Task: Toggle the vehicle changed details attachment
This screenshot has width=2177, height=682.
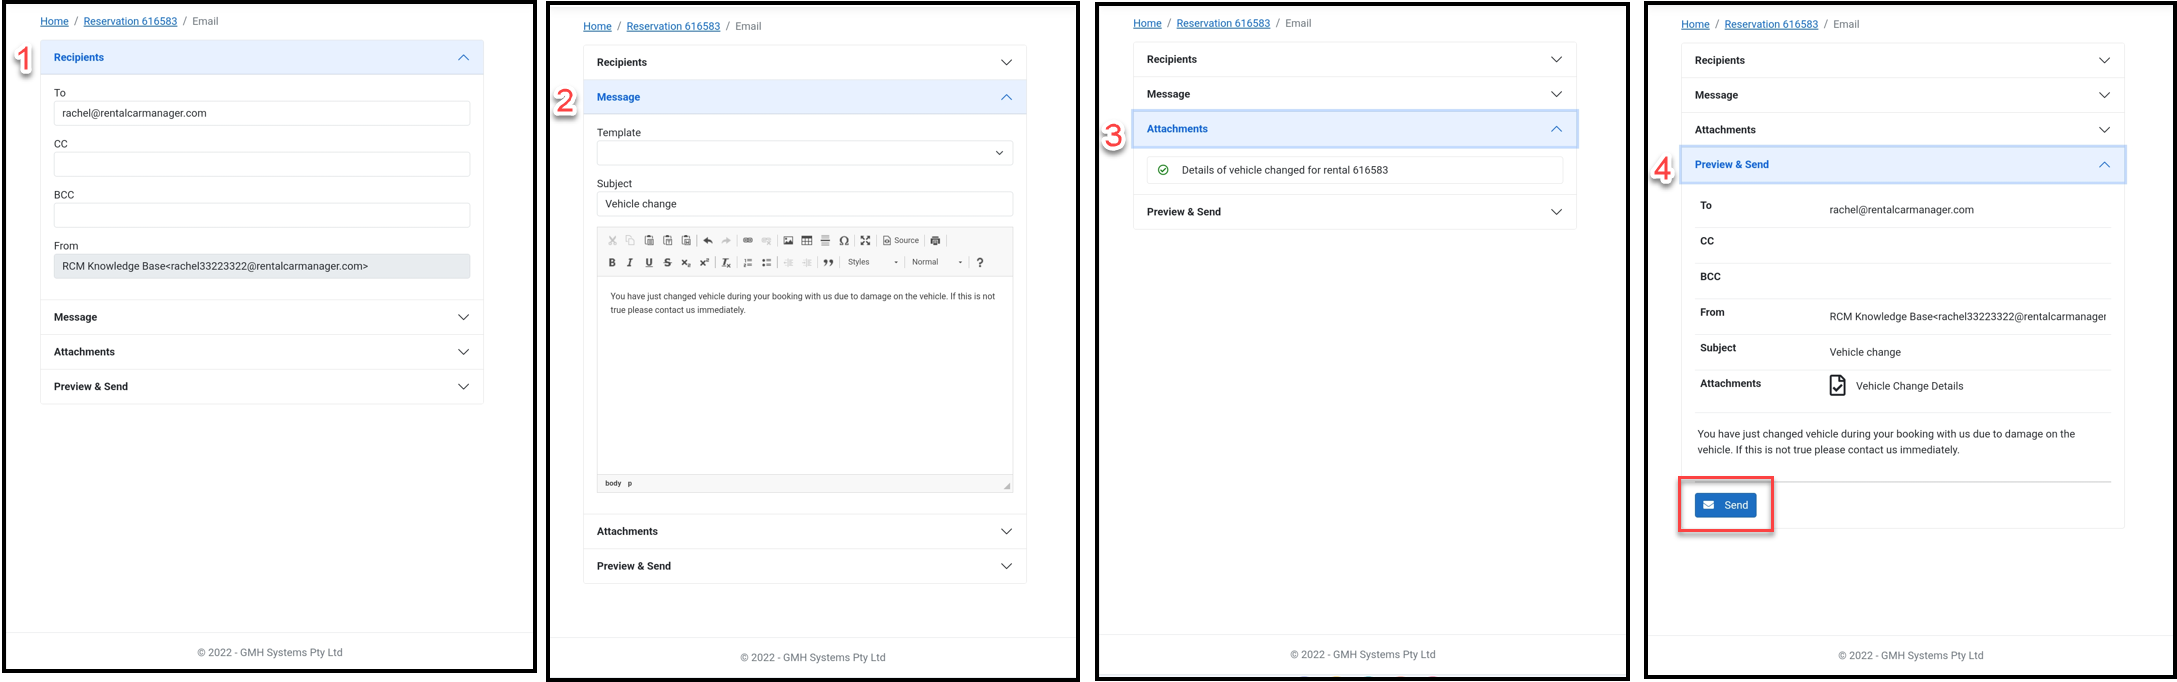Action: [x=1163, y=170]
